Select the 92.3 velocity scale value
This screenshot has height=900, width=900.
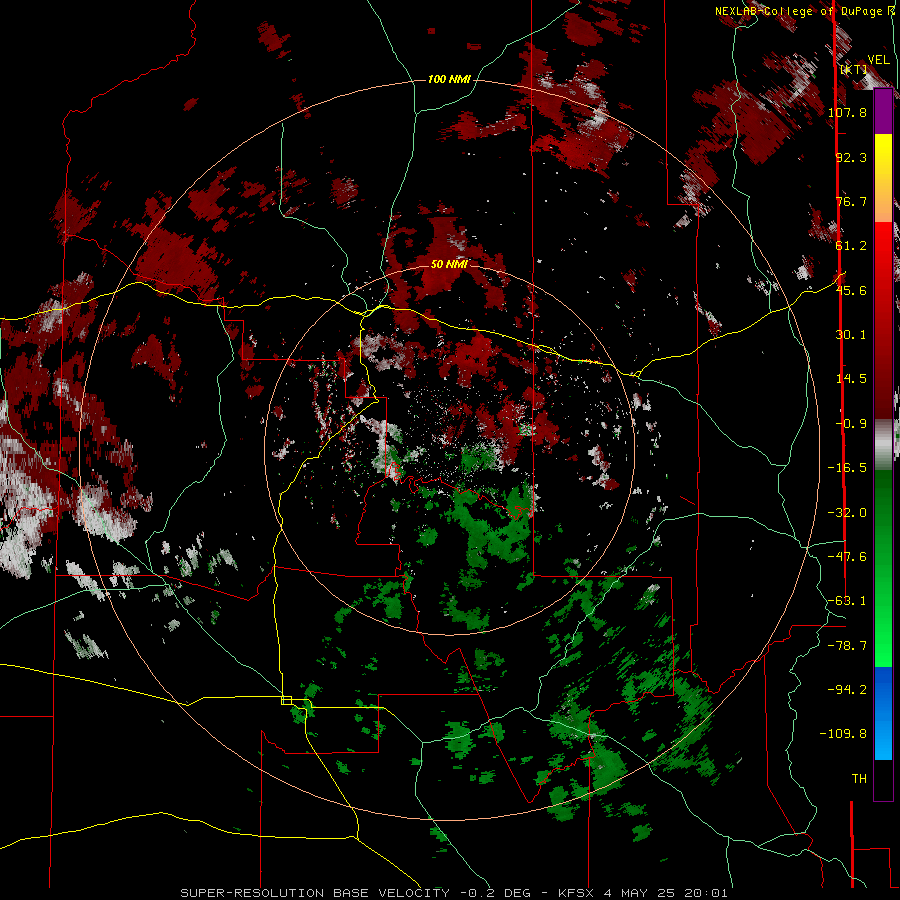pos(851,157)
